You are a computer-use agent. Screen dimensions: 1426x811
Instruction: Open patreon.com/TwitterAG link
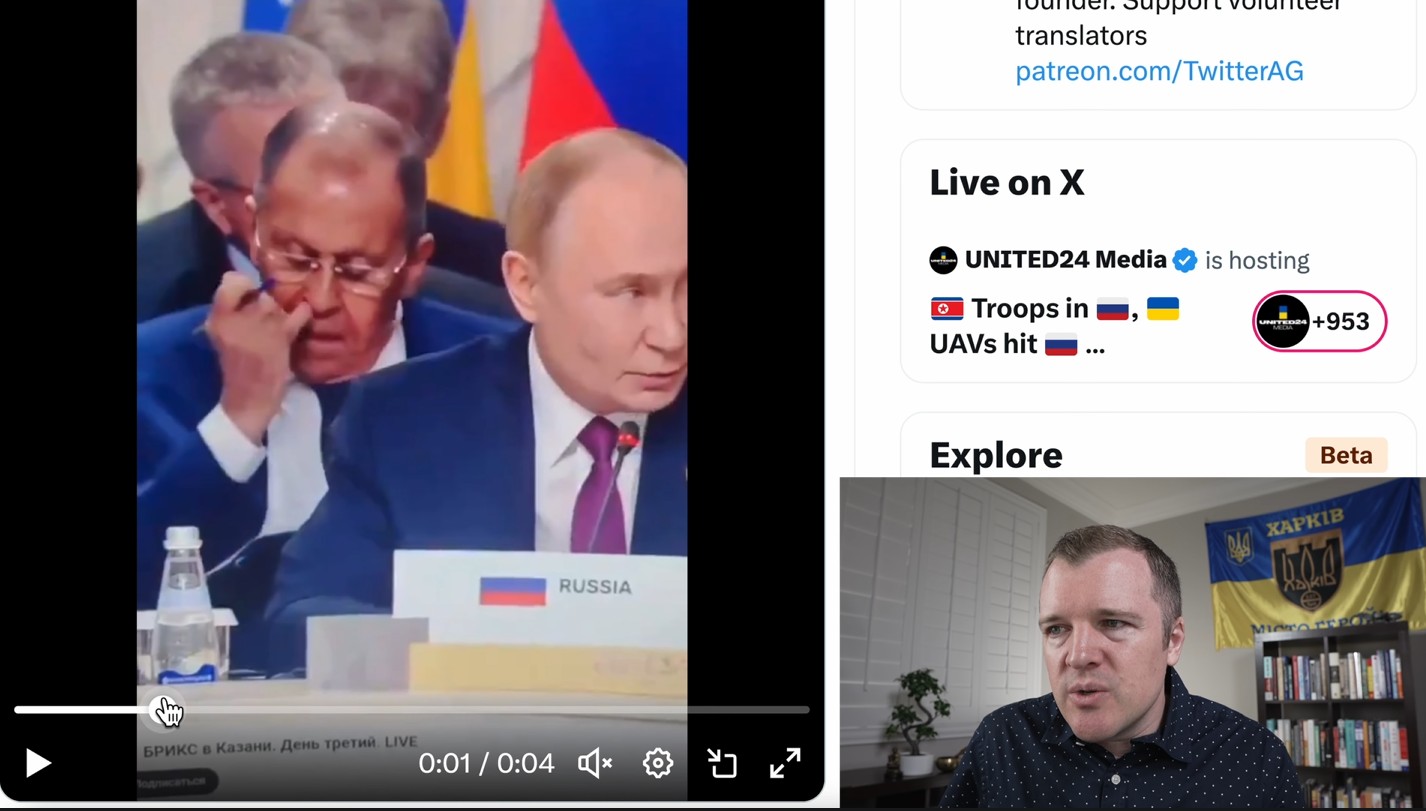pos(1159,71)
